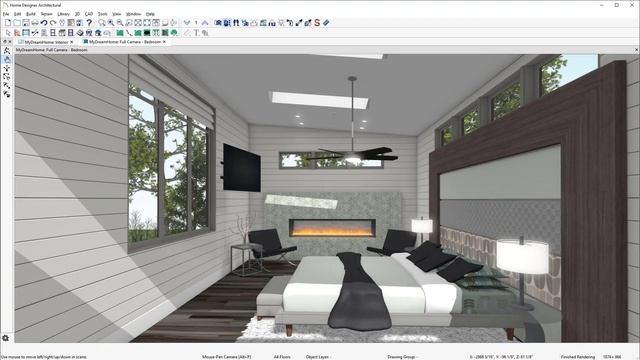This screenshot has height=360, width=640.
Task: Click All Floors in the status bar
Action: (x=282, y=357)
